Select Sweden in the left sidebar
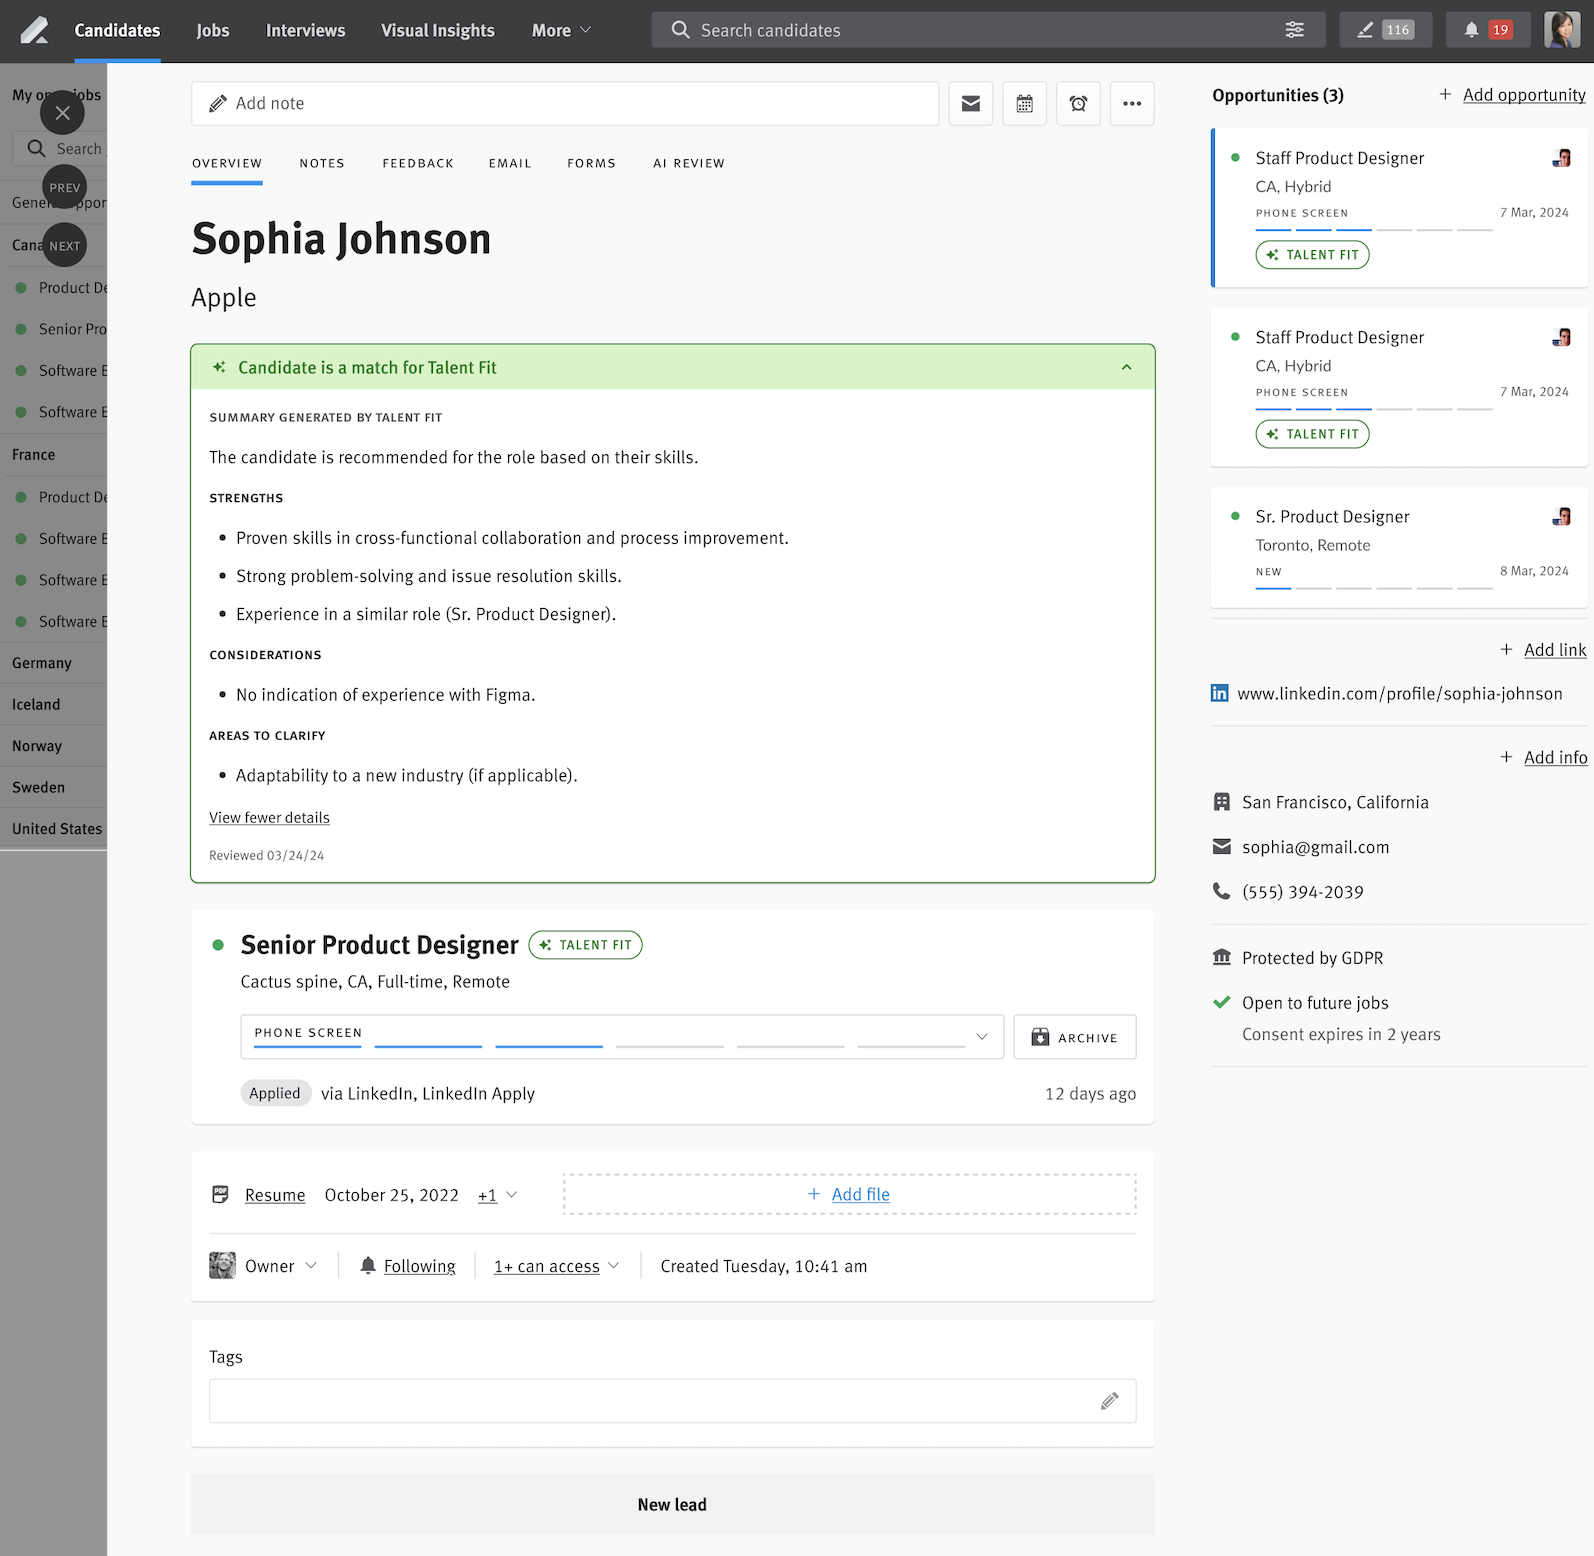The width and height of the screenshot is (1594, 1556). click(x=38, y=788)
